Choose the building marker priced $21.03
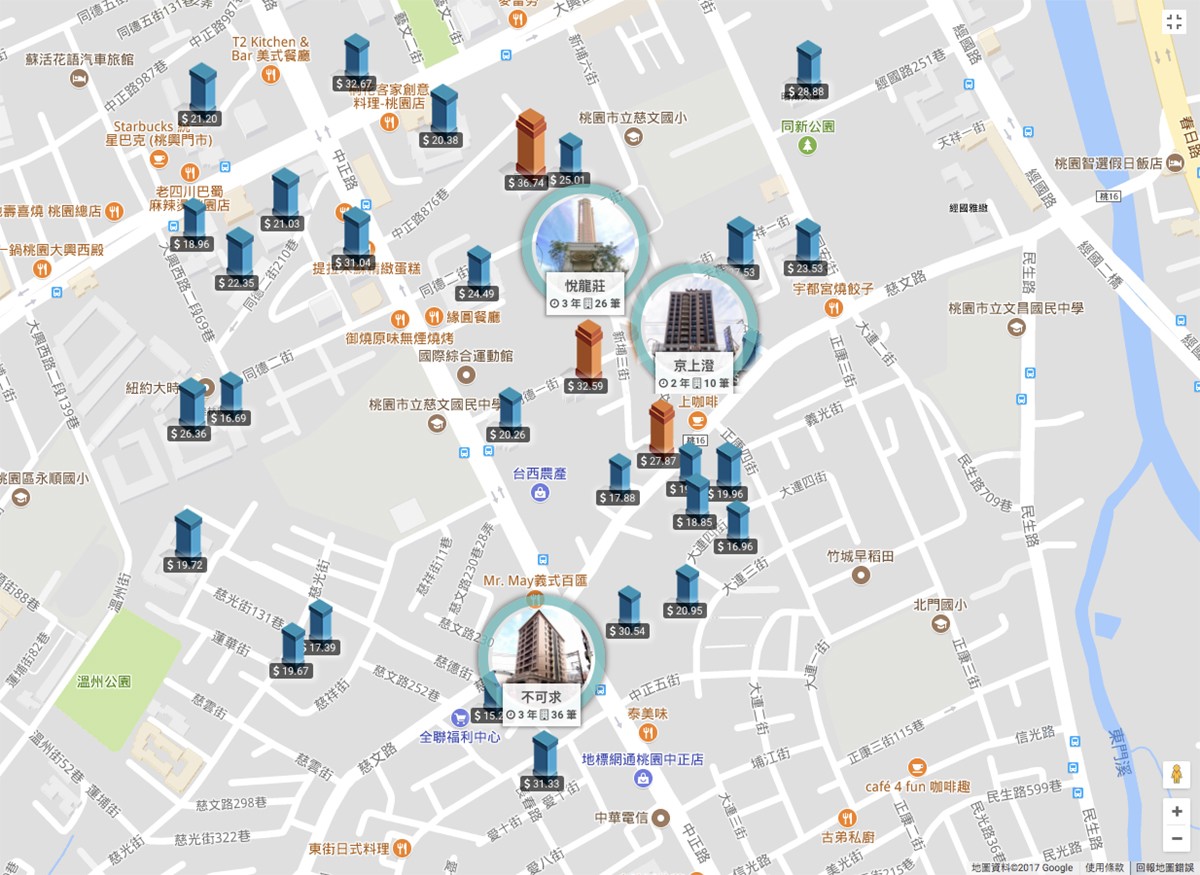This screenshot has width=1200, height=875. click(284, 200)
